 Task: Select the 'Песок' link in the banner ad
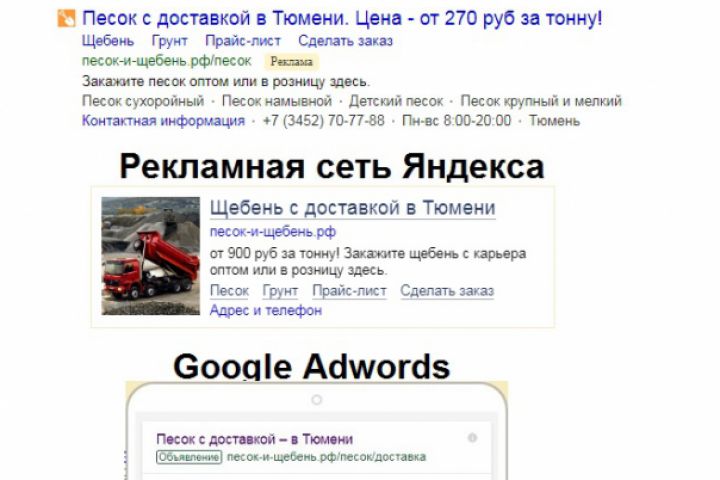point(229,291)
